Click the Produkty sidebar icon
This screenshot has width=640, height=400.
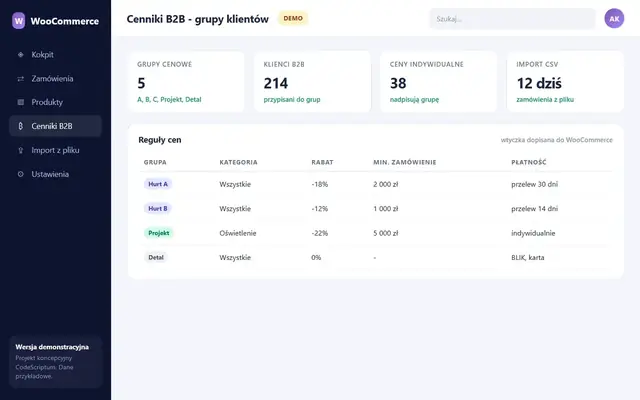tap(20, 102)
